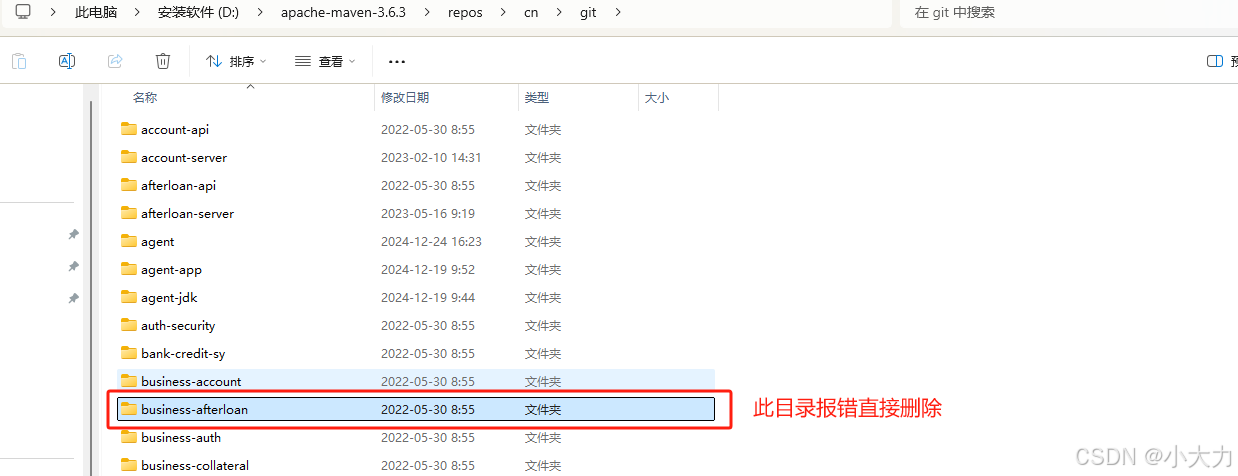Screen dimensions: 1238x476
Task: Go to 此电脑 in address bar
Action: click(x=96, y=12)
